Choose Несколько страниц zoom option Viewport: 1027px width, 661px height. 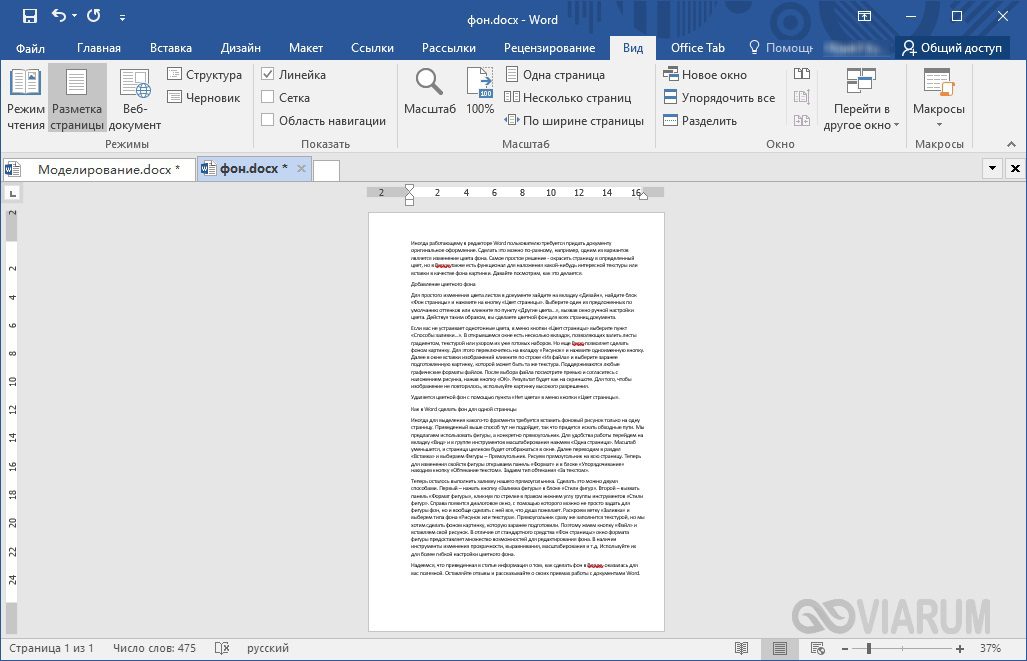click(x=568, y=98)
